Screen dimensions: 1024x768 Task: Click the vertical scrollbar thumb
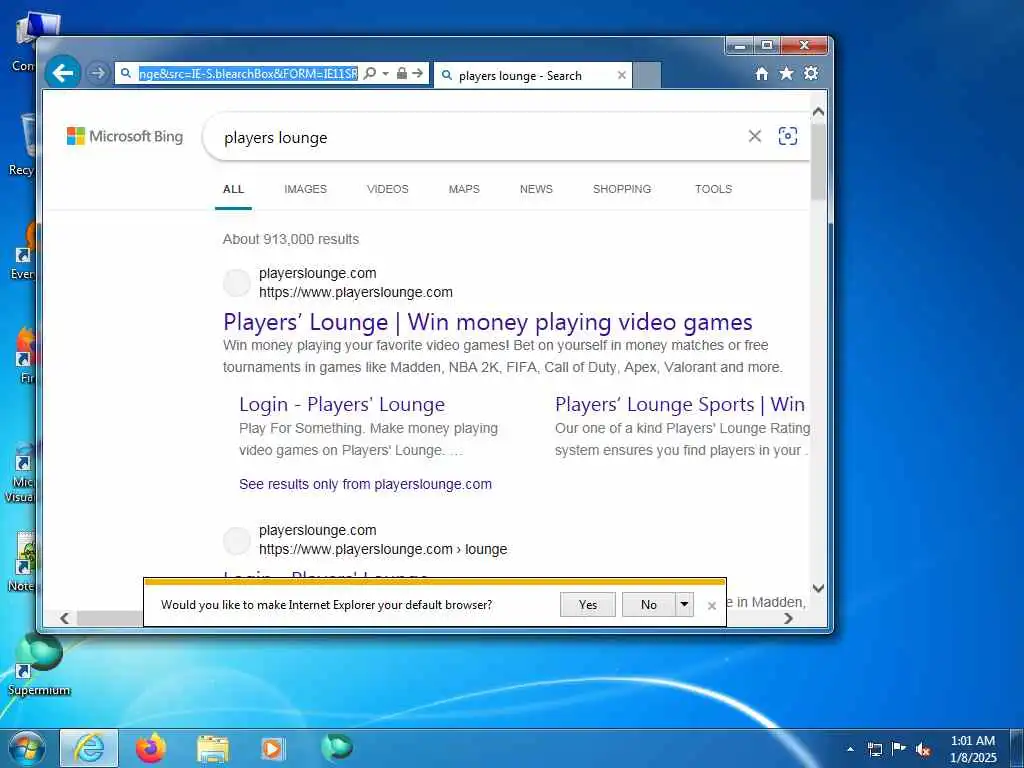(818, 162)
